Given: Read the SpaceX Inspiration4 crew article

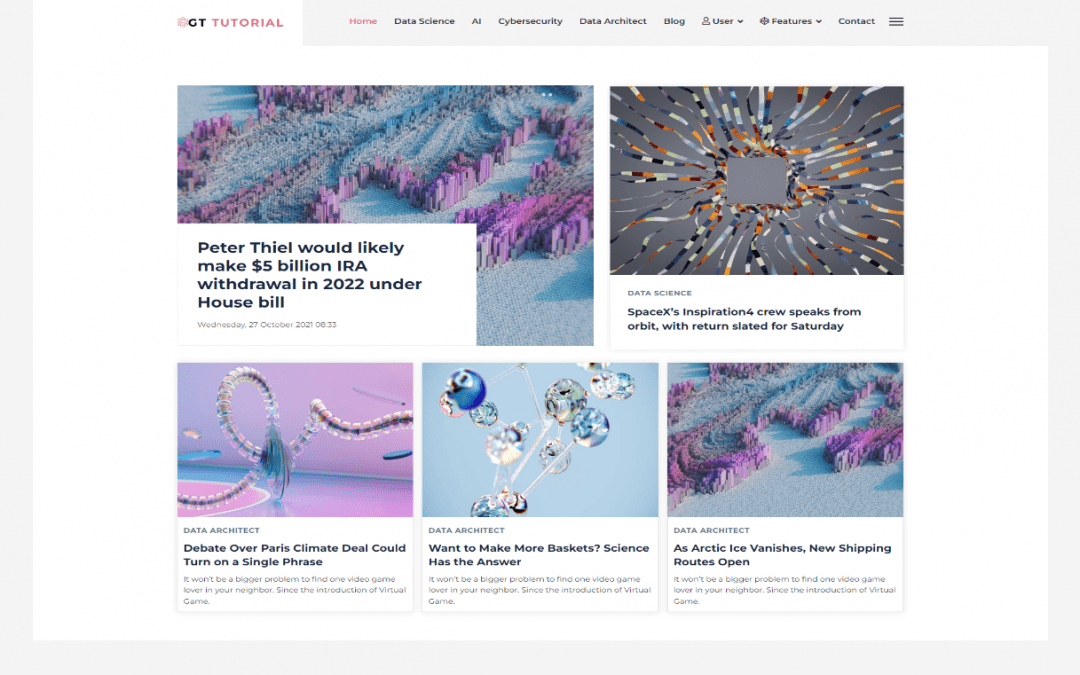Looking at the screenshot, I should click(743, 319).
